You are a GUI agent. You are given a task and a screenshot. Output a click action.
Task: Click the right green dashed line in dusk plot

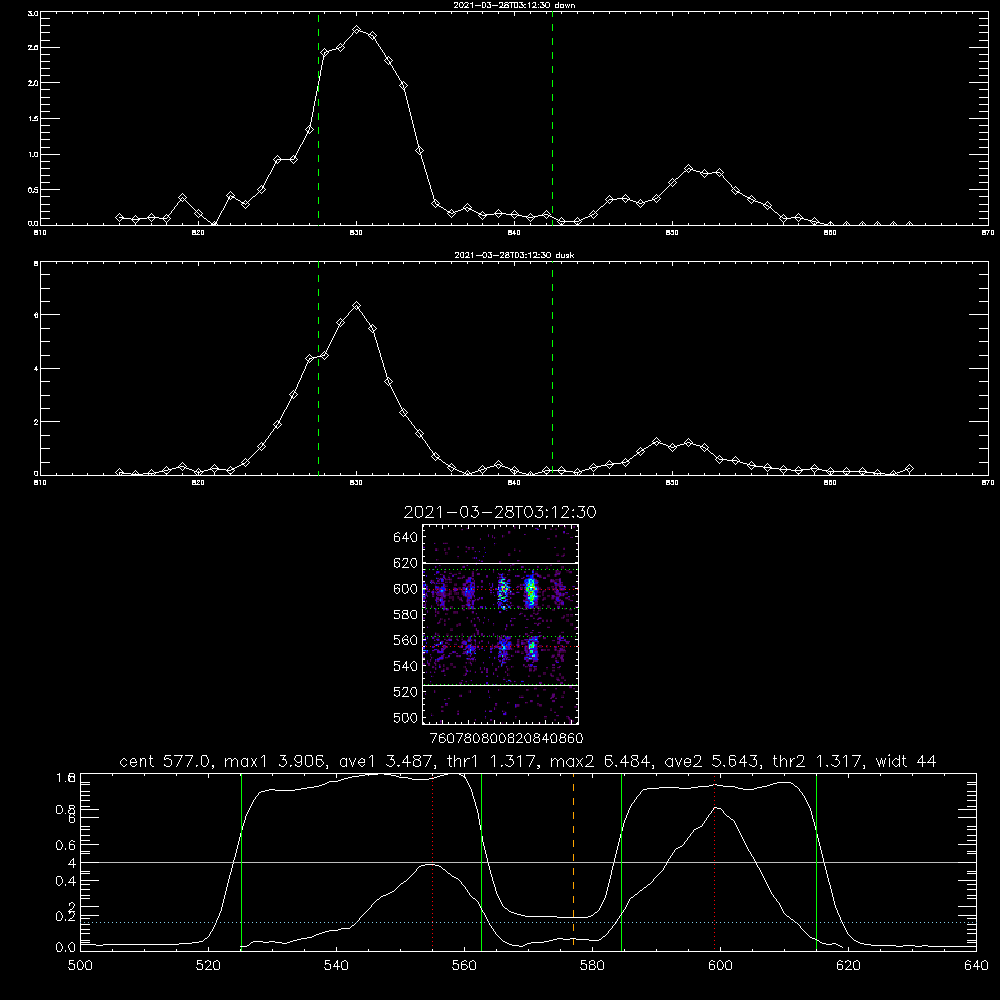click(x=552, y=368)
